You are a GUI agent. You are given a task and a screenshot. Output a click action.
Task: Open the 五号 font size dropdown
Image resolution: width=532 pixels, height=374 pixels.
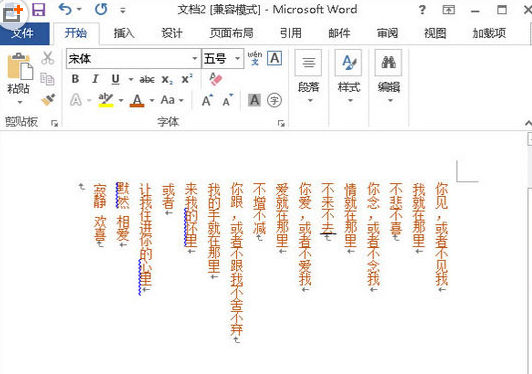[238, 59]
